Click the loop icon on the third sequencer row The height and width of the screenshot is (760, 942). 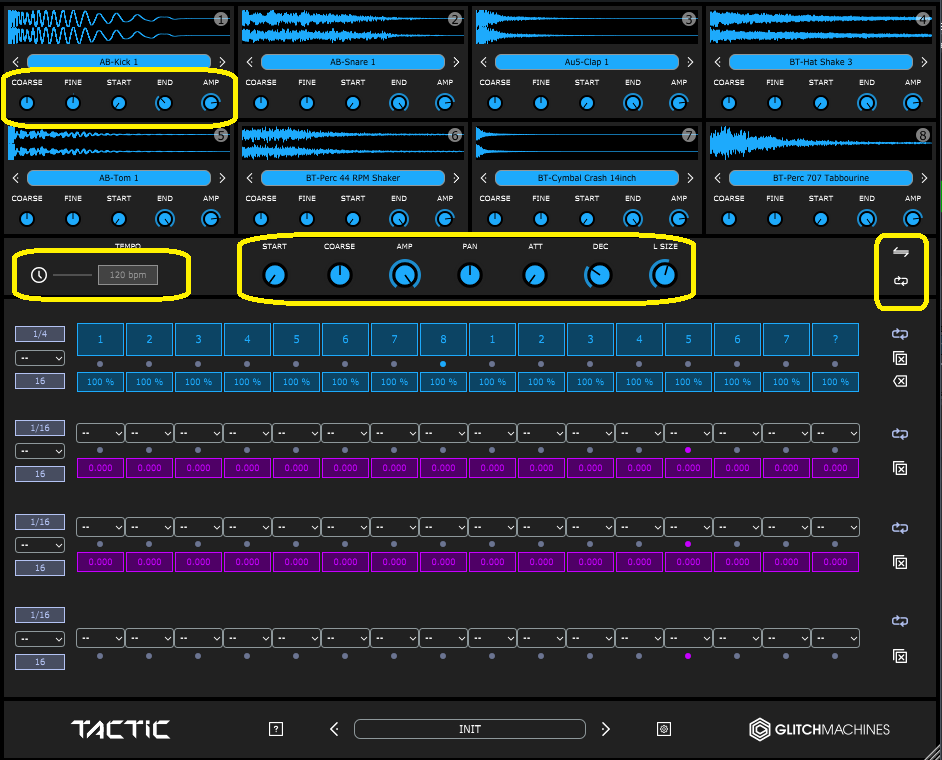[900, 528]
